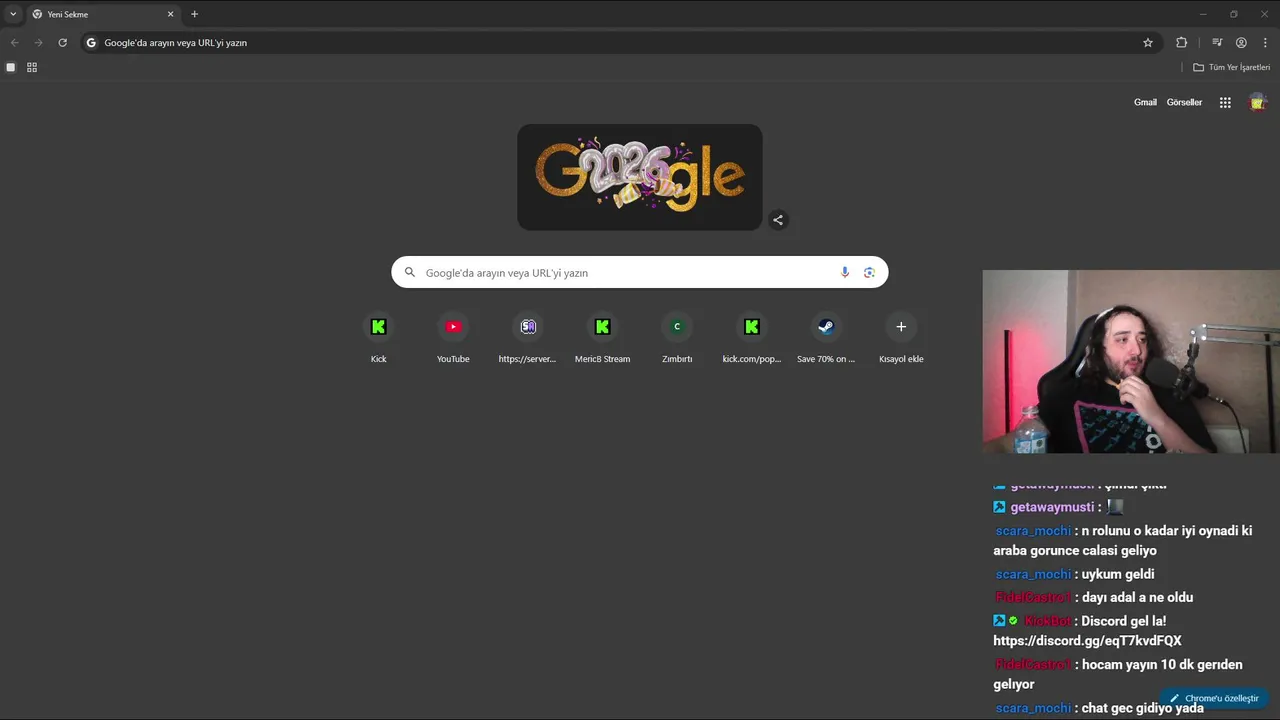Viewport: 1280px width, 720px height.
Task: Open the kick.com/pop... shortcut
Action: point(752,337)
